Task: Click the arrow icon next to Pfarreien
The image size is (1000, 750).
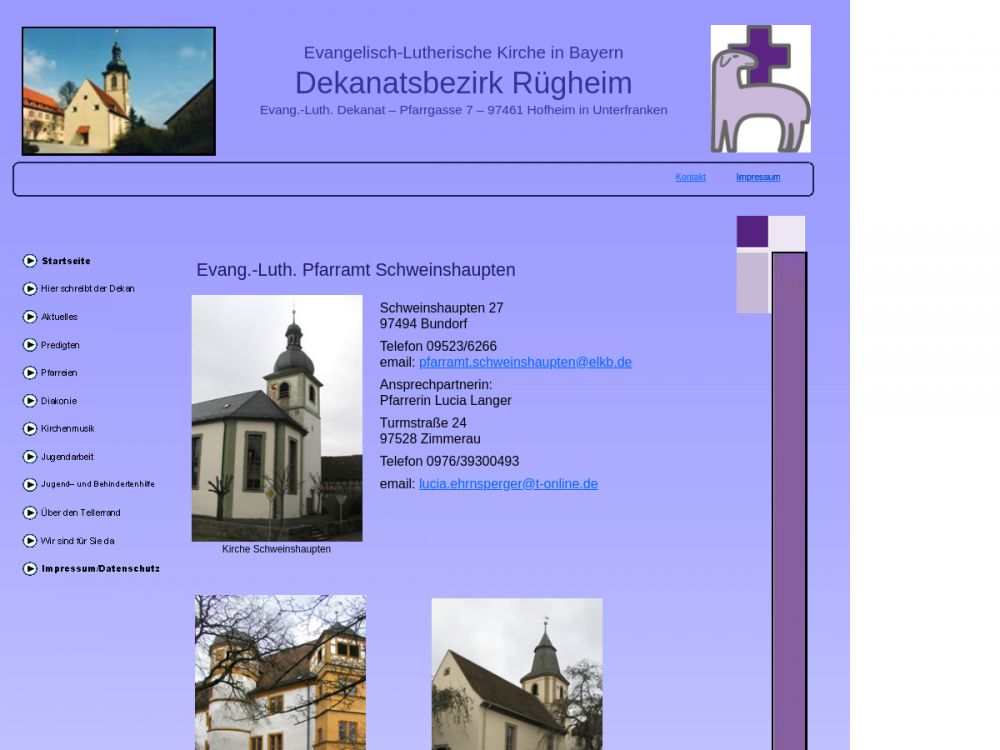Action: (30, 373)
